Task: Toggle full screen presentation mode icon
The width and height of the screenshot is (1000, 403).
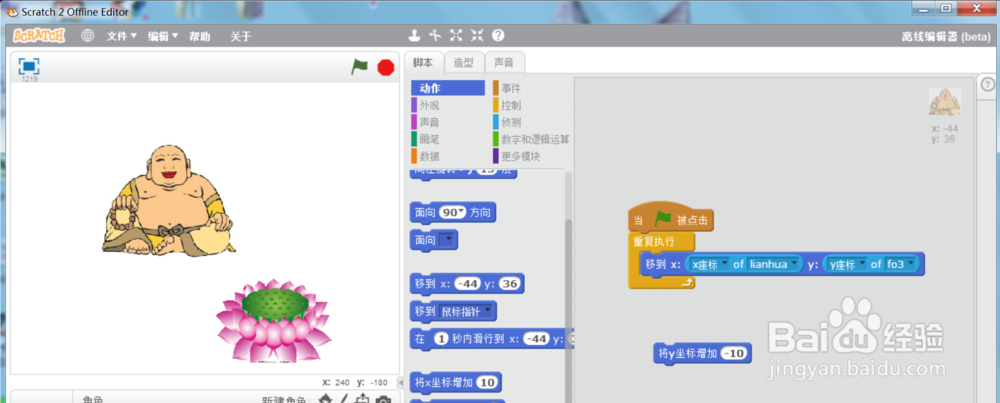Action: click(x=29, y=66)
